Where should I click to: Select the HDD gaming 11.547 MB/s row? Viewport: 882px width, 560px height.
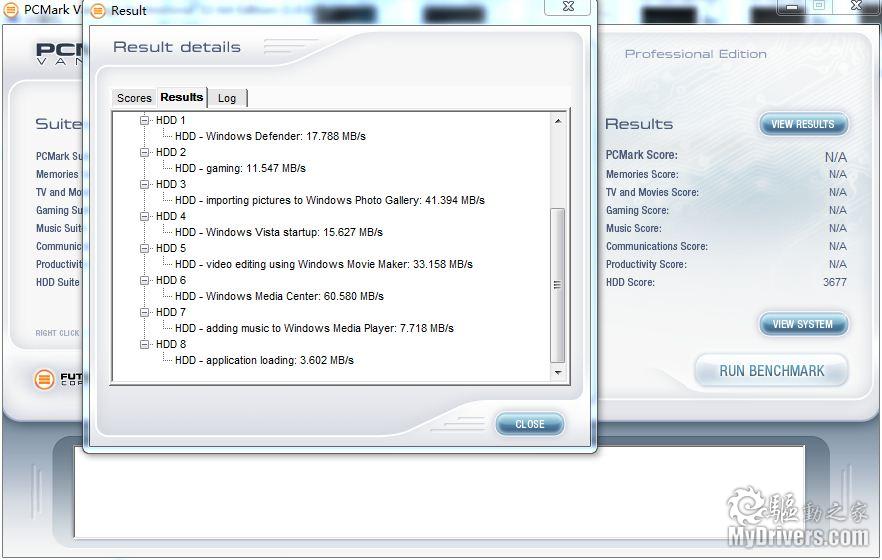[240, 168]
